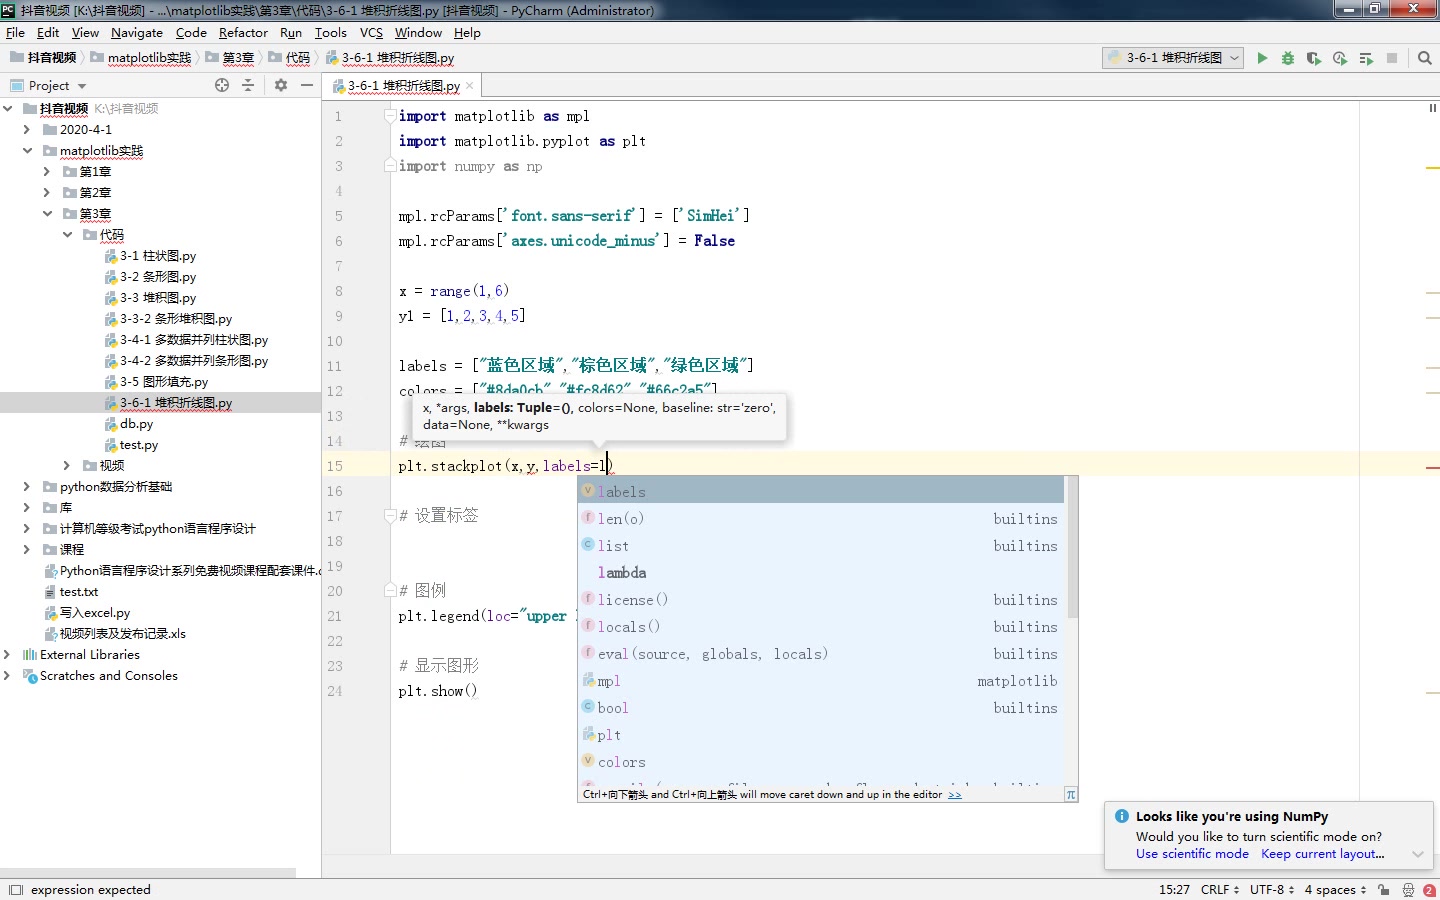1440x900 pixels.
Task: Change 4 spaces indent setting
Action: [x=1335, y=889]
